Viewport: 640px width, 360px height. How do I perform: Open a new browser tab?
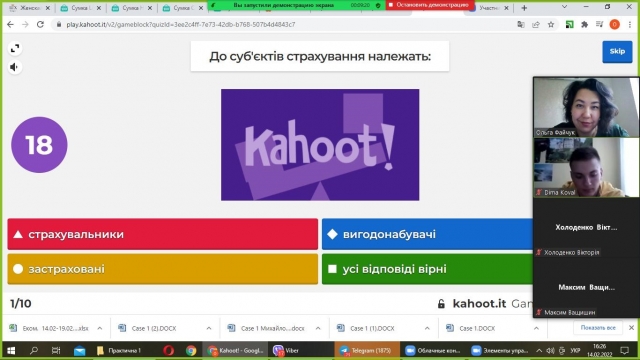coord(524,8)
